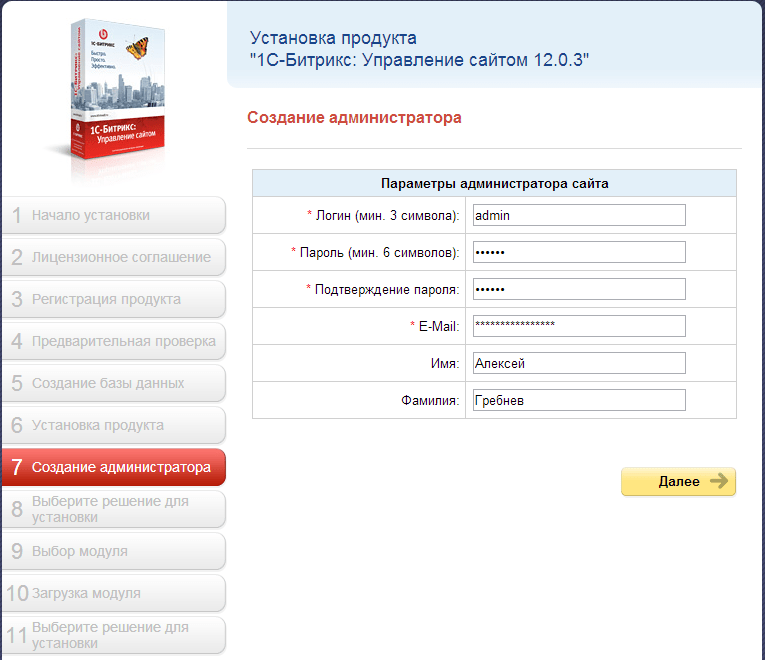
Task: Click the E-Mail label
Action: click(439, 326)
